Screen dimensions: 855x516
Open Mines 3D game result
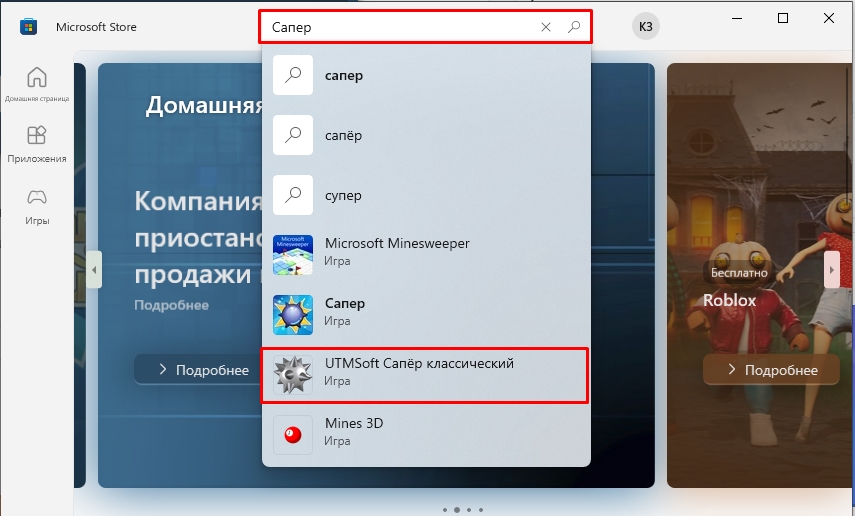(x=426, y=435)
